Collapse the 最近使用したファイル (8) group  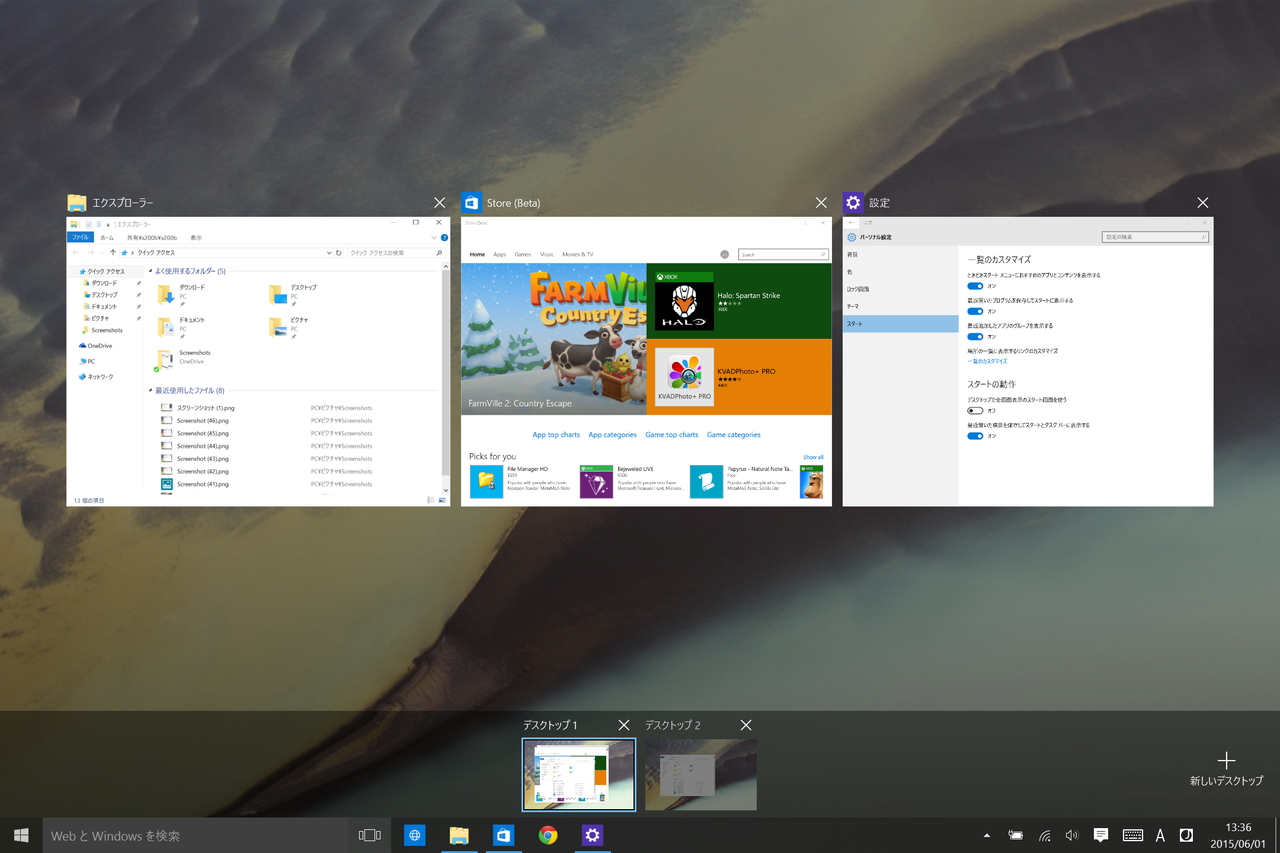151,391
